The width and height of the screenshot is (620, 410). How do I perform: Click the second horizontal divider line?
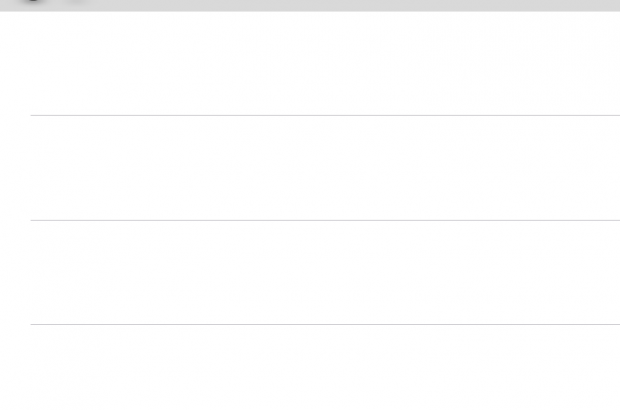[325, 220]
